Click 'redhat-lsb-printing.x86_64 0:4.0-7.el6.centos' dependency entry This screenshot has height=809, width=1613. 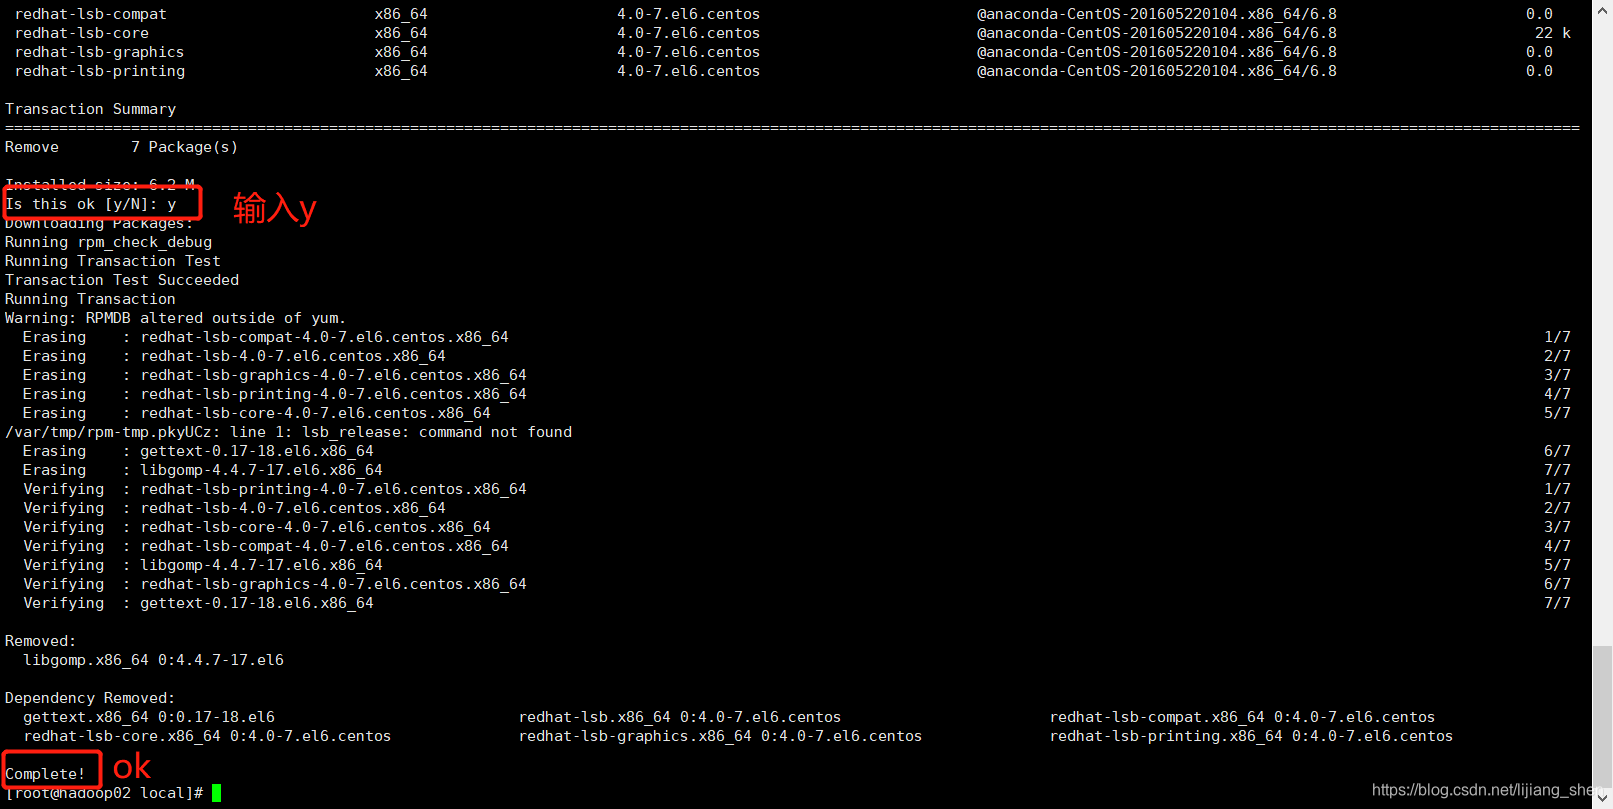tap(1251, 736)
